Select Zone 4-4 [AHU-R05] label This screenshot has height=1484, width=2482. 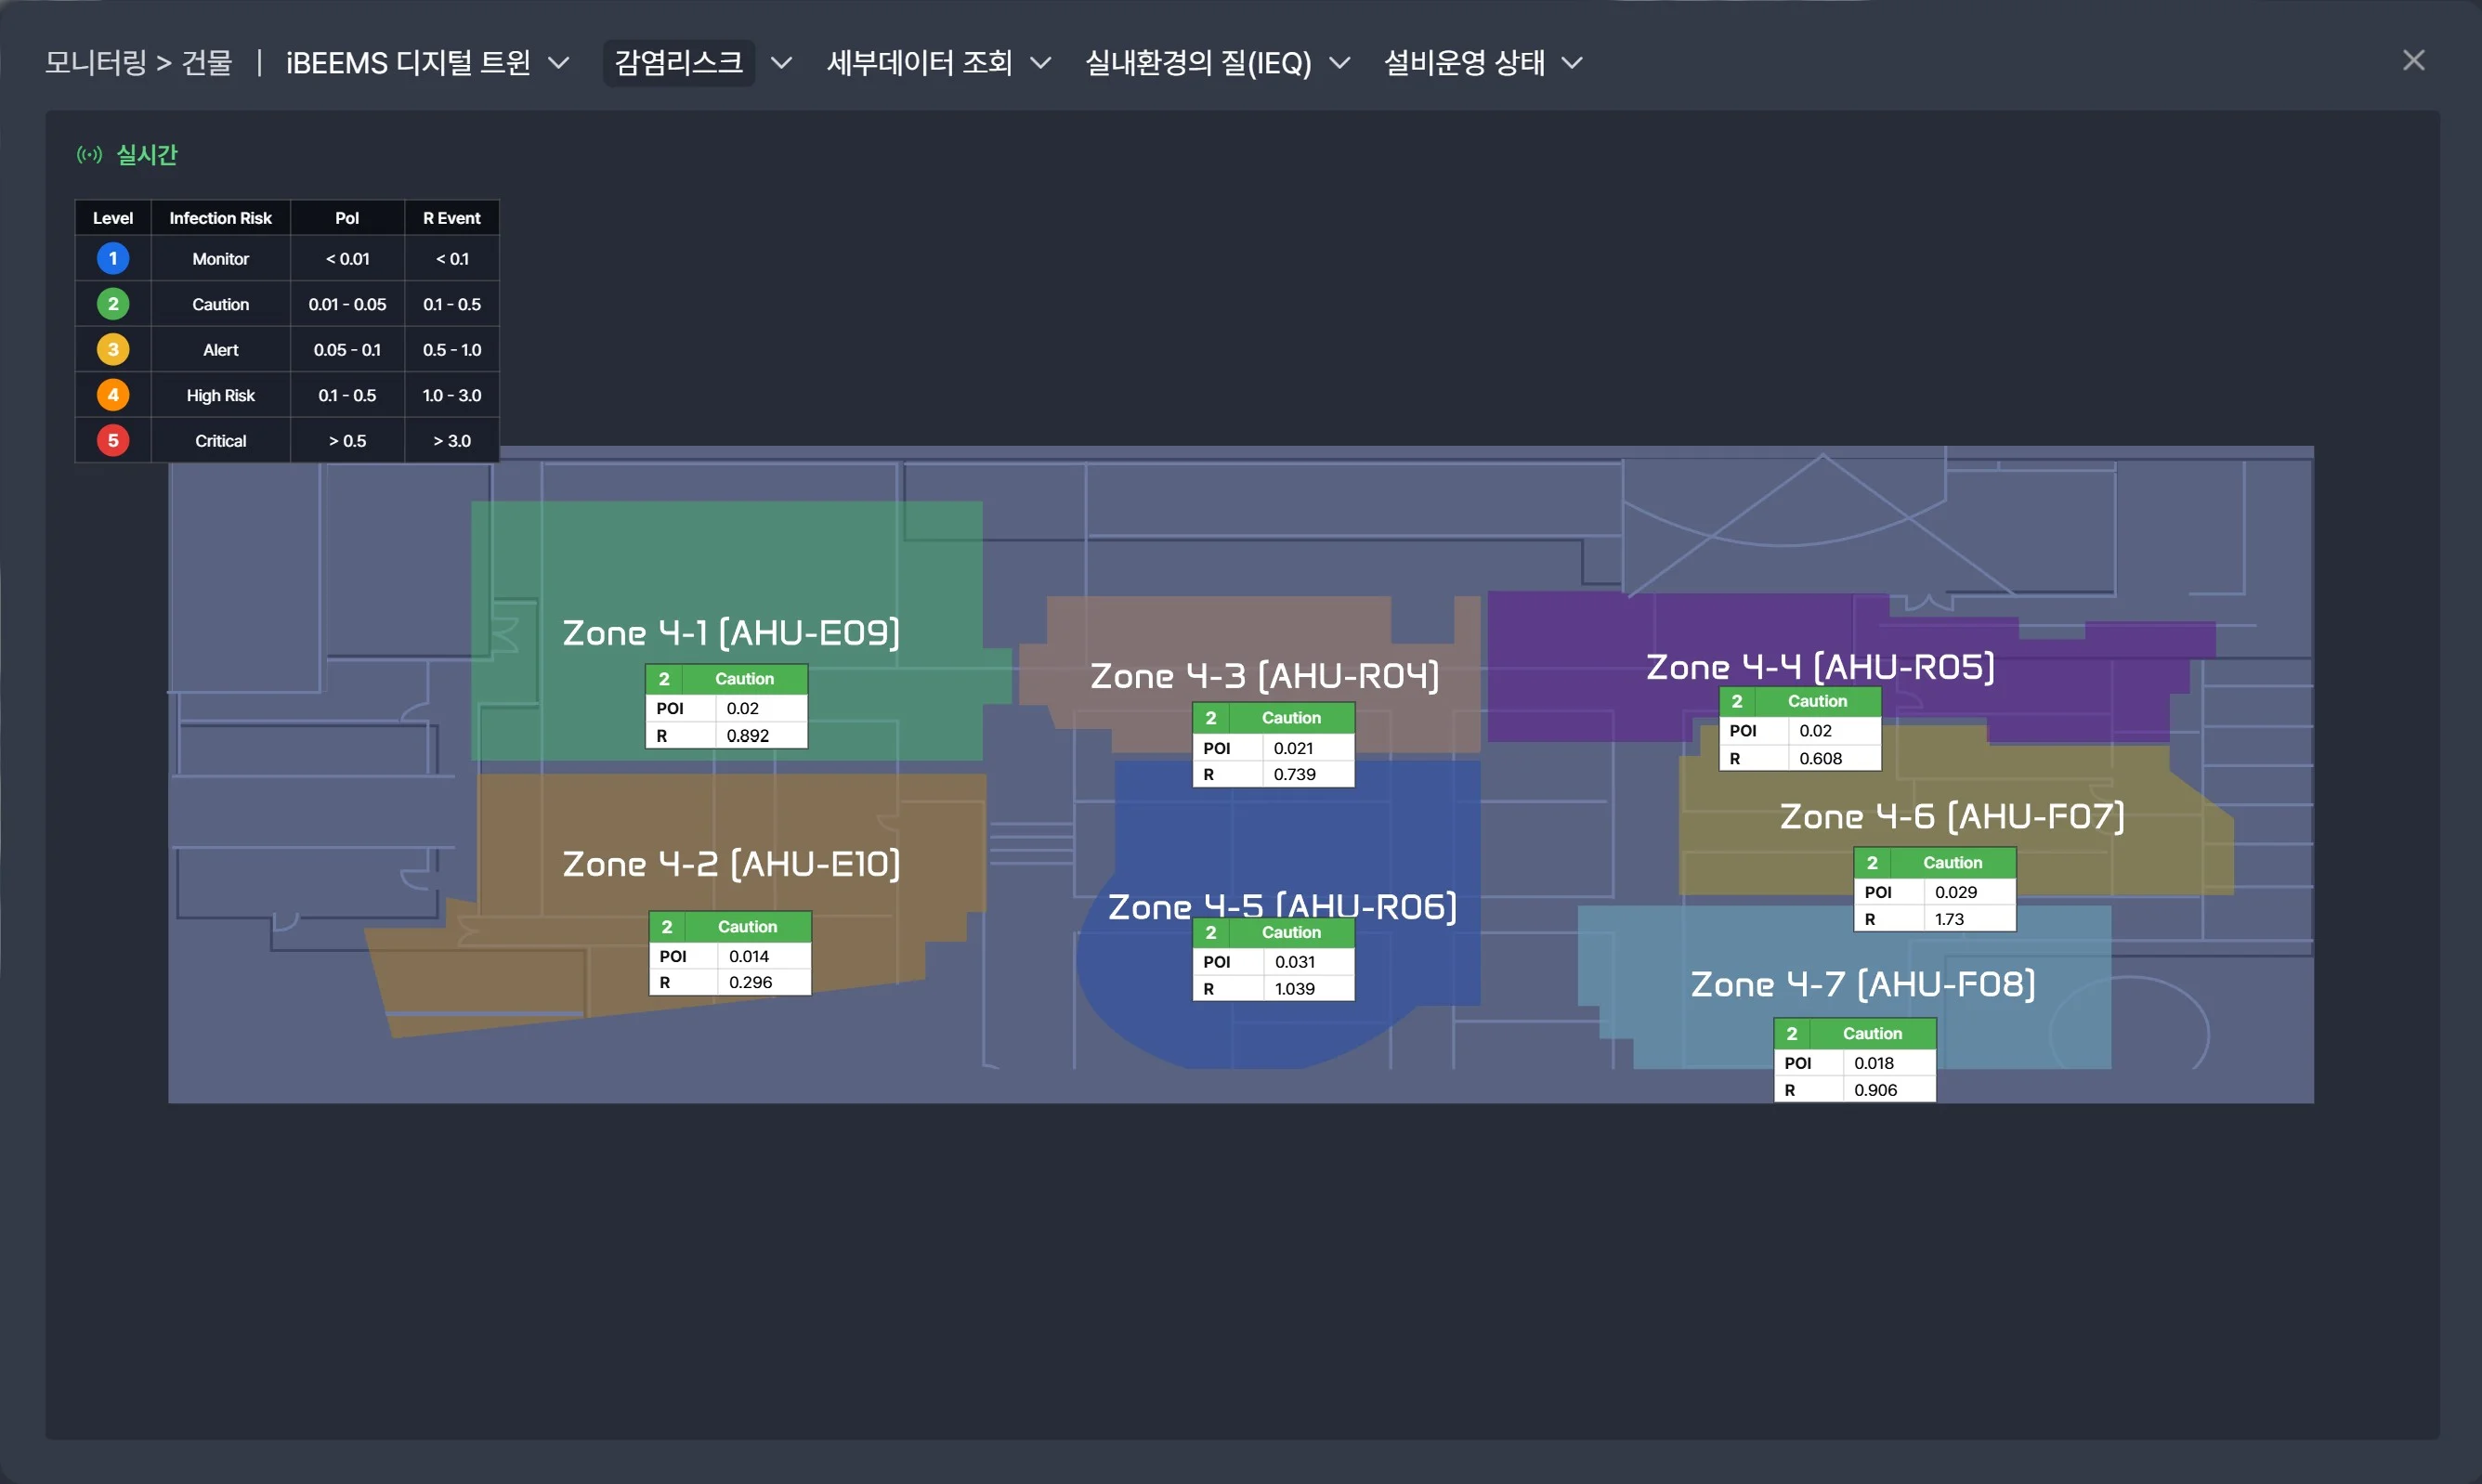[x=1820, y=667]
